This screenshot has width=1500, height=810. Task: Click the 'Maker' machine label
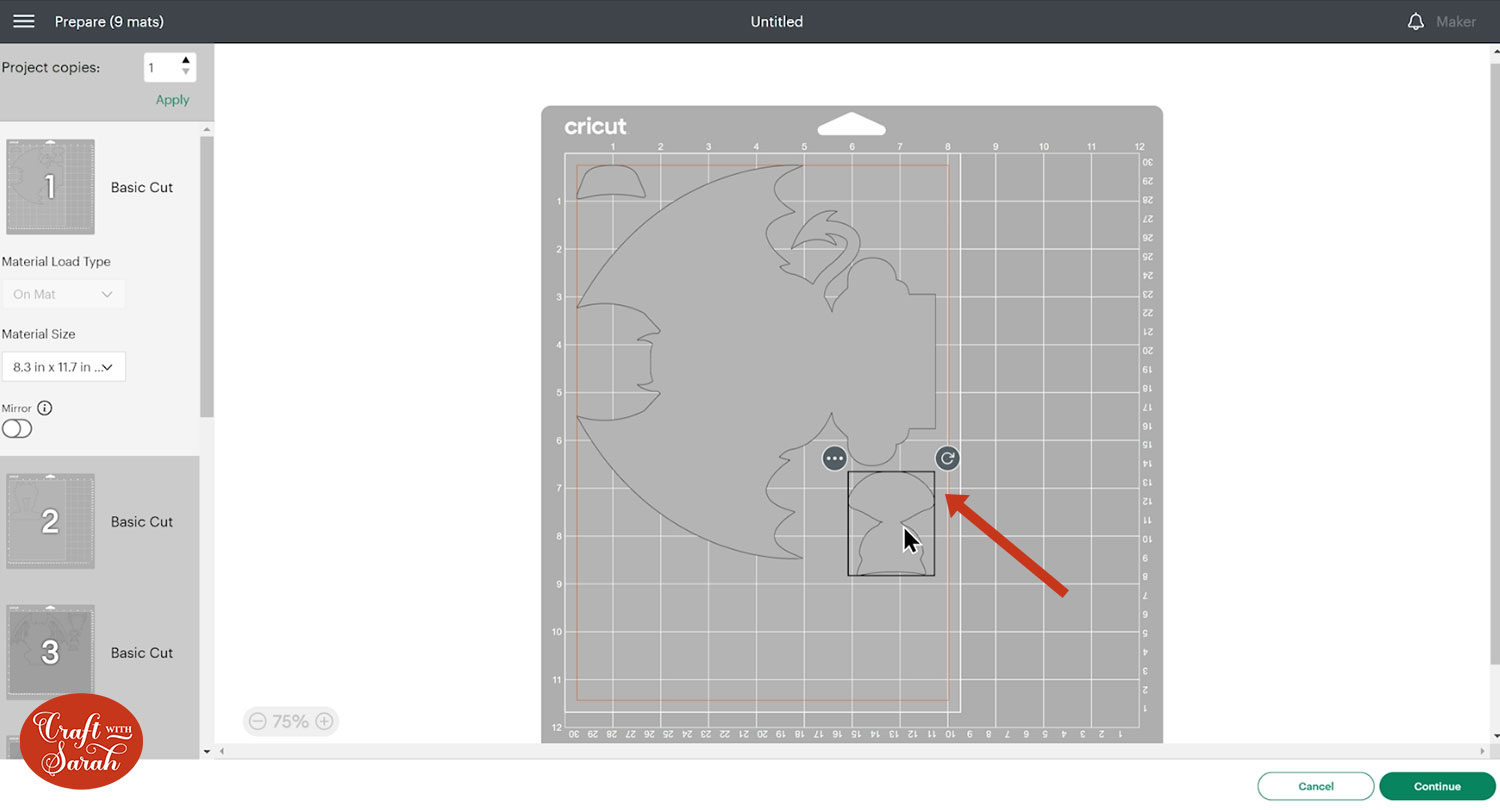pos(1456,21)
